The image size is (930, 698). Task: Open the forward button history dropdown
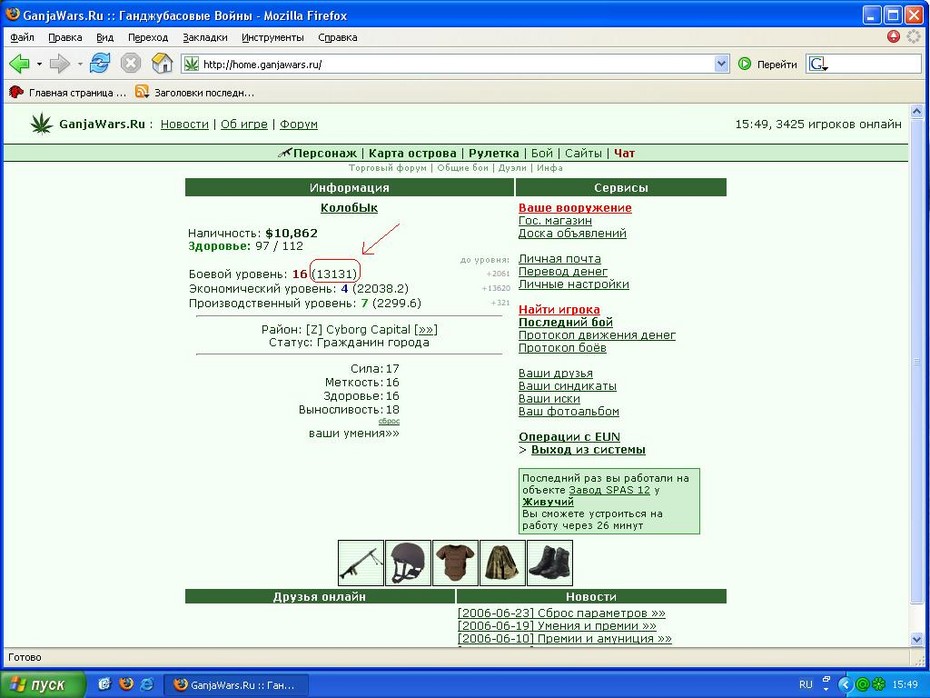(x=79, y=63)
